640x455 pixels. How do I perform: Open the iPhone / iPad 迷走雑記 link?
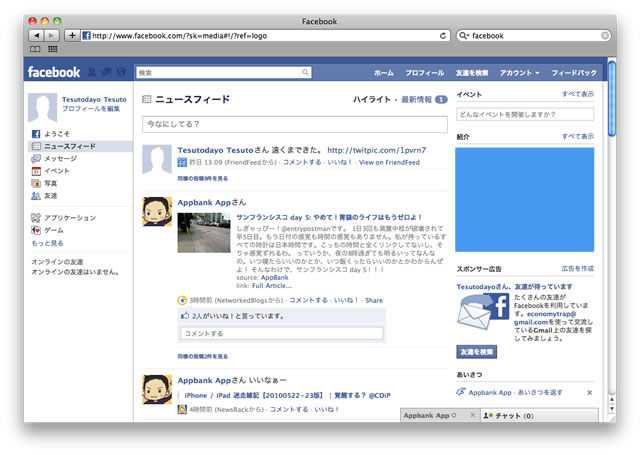tap(287, 395)
